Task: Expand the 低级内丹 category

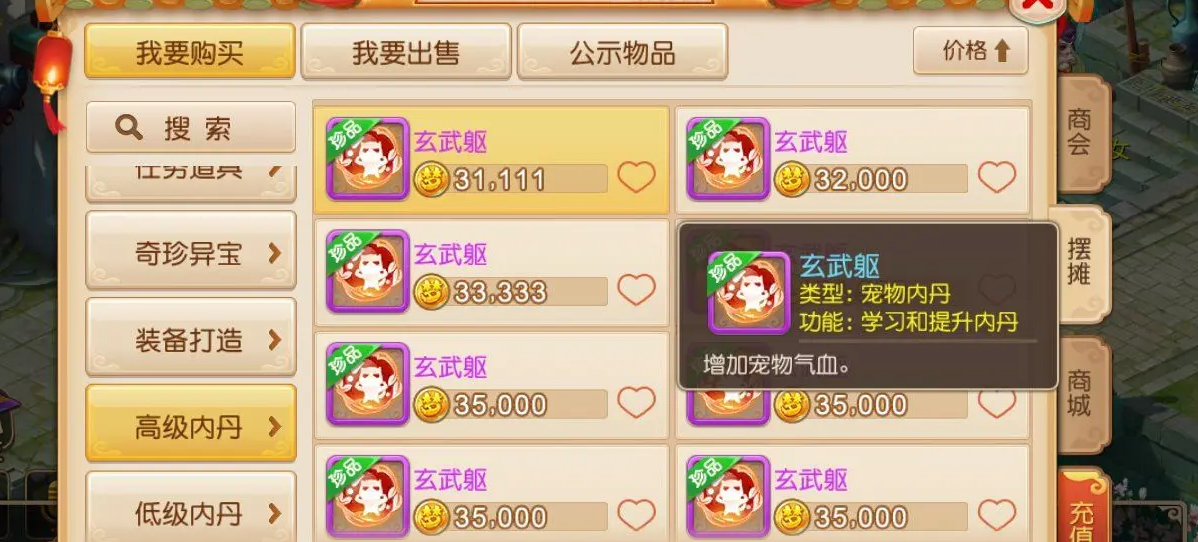Action: coord(190,511)
